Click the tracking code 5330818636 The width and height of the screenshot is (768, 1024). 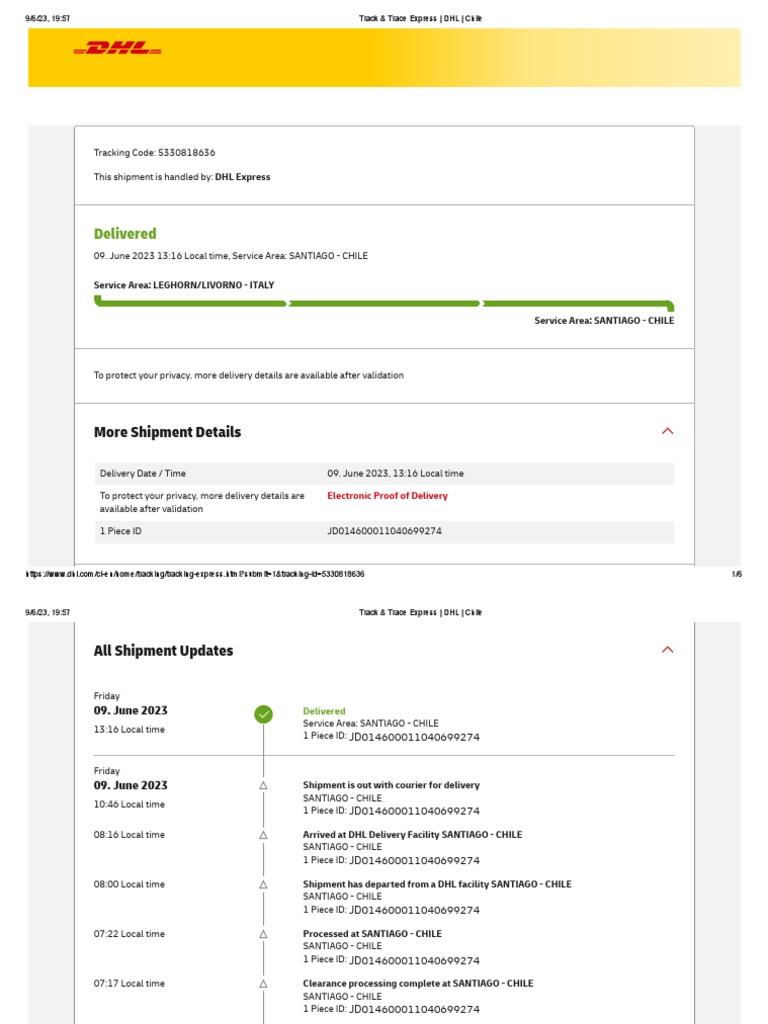(186, 153)
